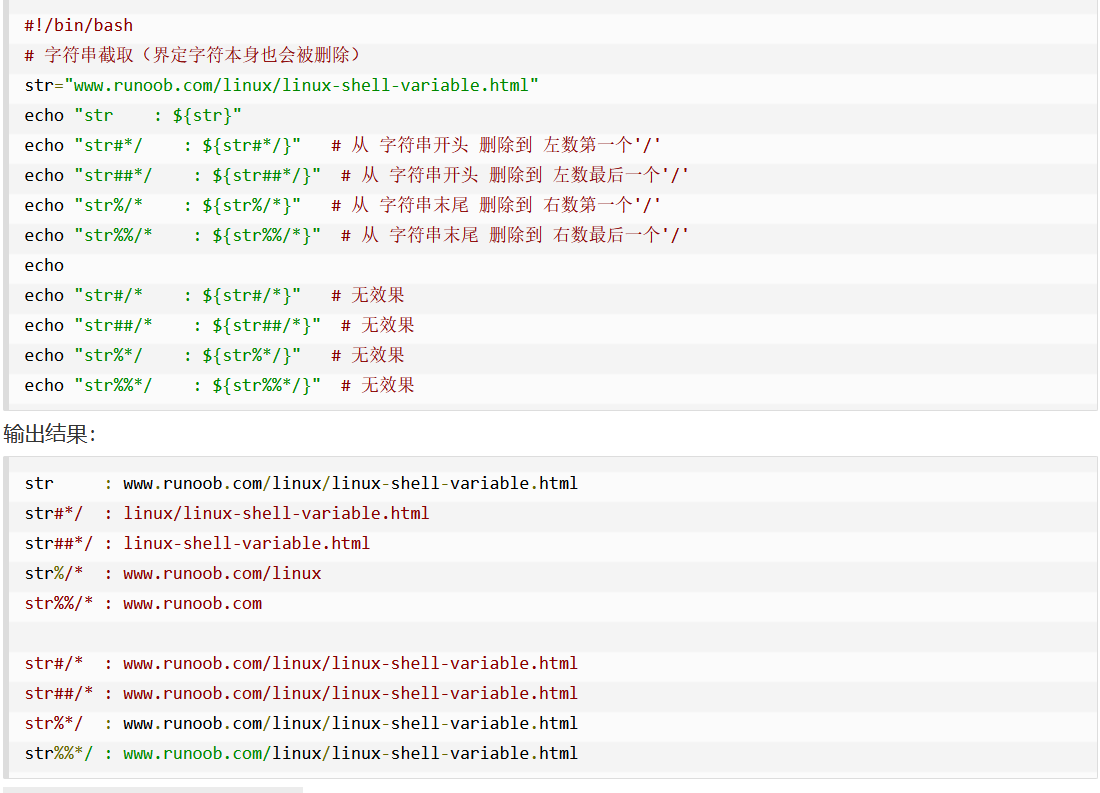Click the ${str%%/*} expansion in code
Viewport: 1100px width, 793px height.
pos(262,235)
